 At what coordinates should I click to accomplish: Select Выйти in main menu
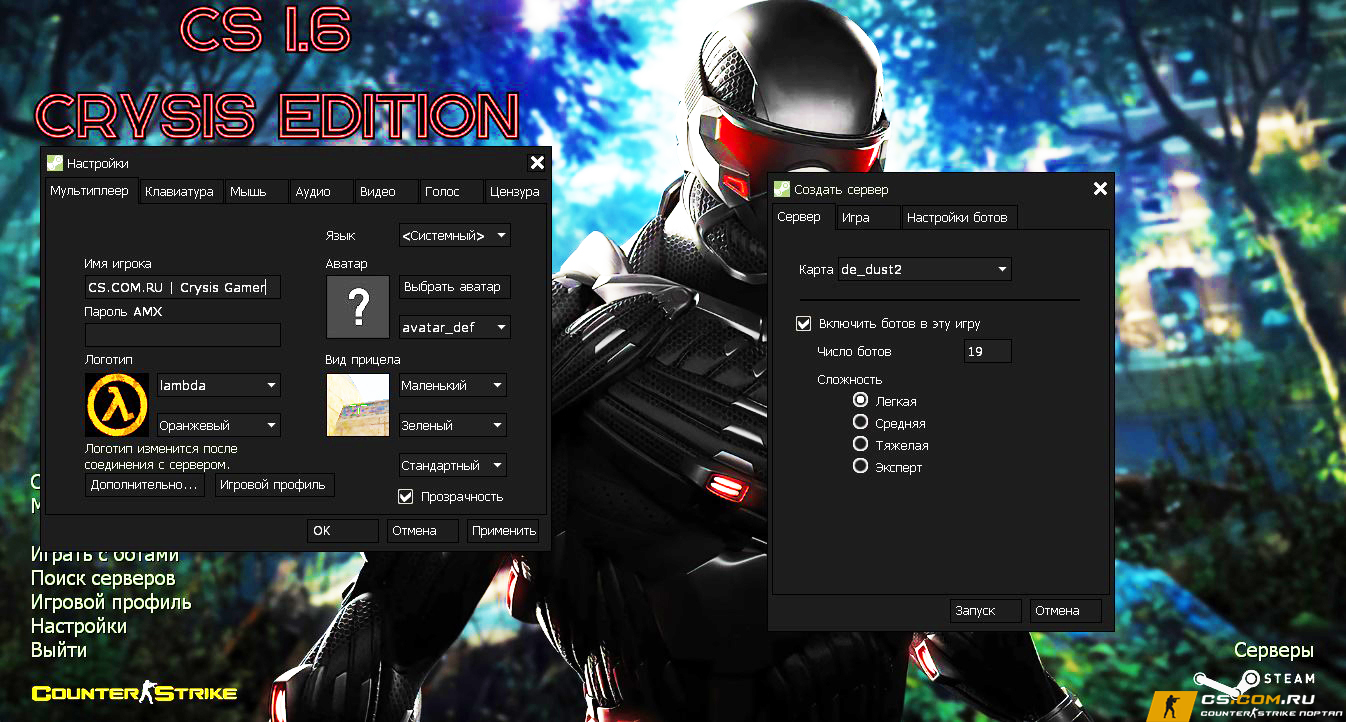pyautogui.click(x=59, y=650)
